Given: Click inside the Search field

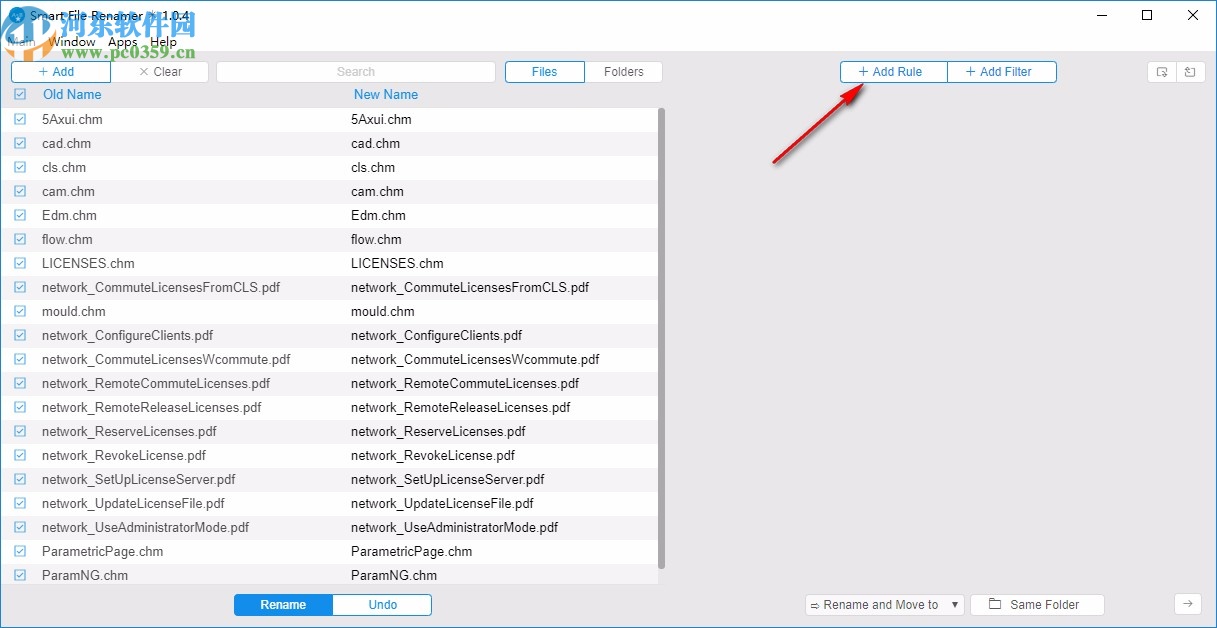Looking at the screenshot, I should pyautogui.click(x=355, y=71).
